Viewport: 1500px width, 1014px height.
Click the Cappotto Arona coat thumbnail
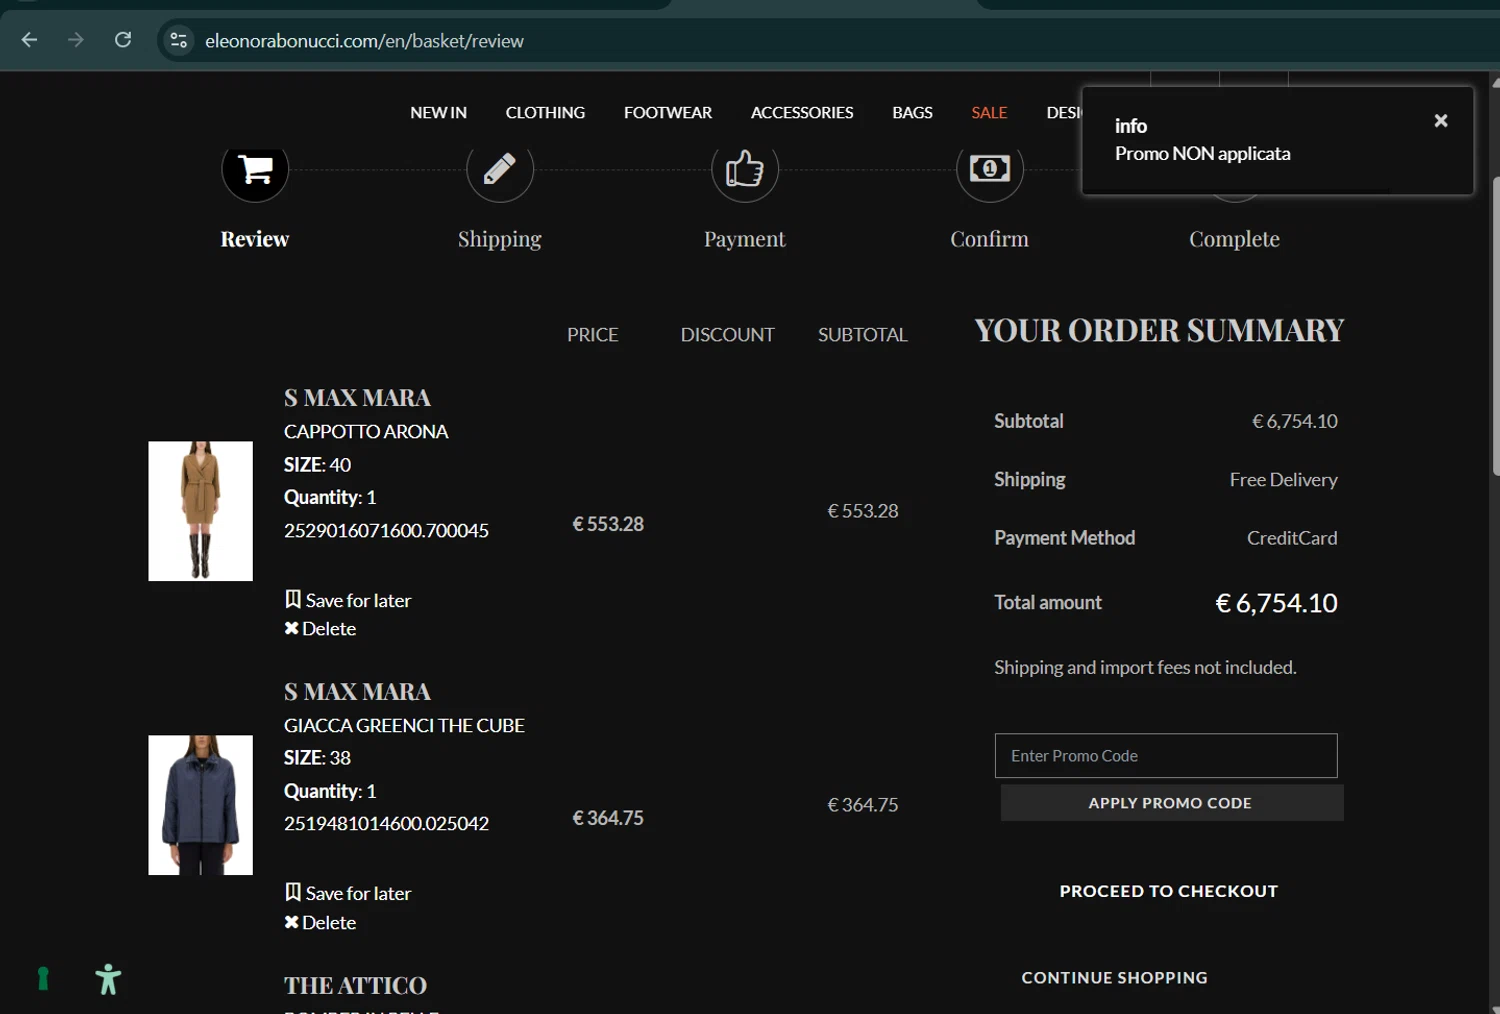[x=200, y=511]
